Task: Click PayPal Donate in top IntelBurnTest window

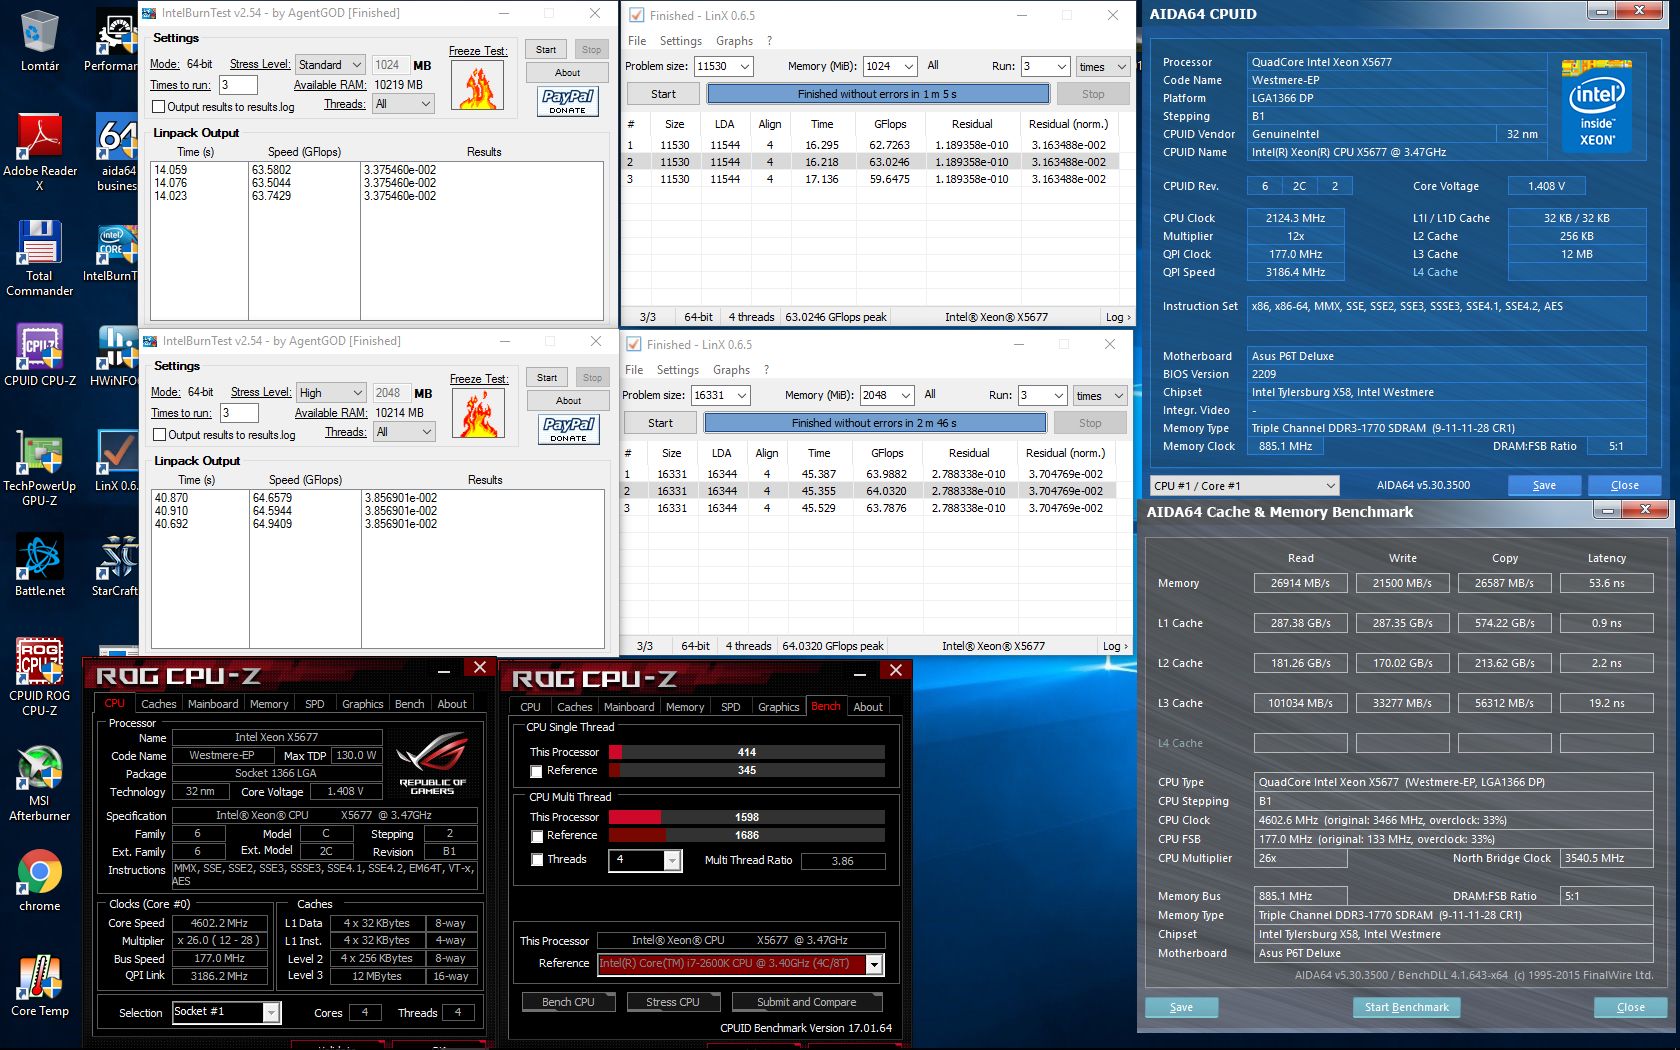Action: point(567,101)
